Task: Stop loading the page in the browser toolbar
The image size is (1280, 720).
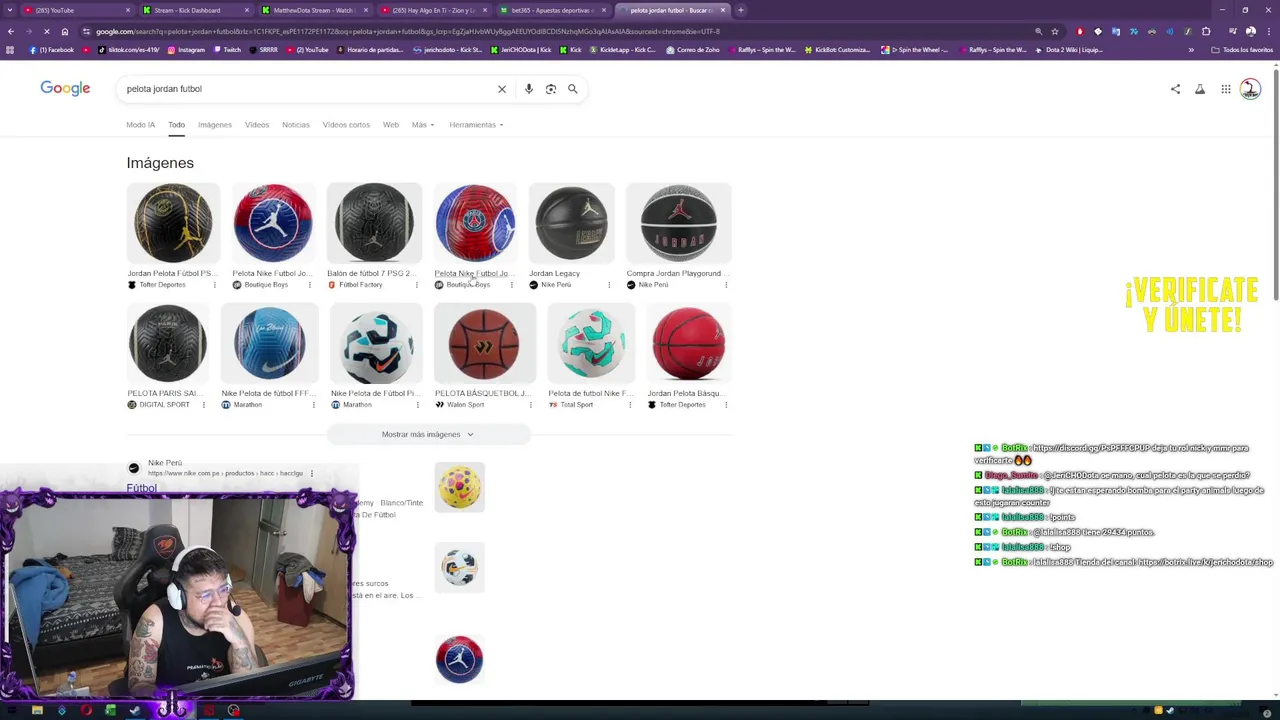Action: click(47, 31)
